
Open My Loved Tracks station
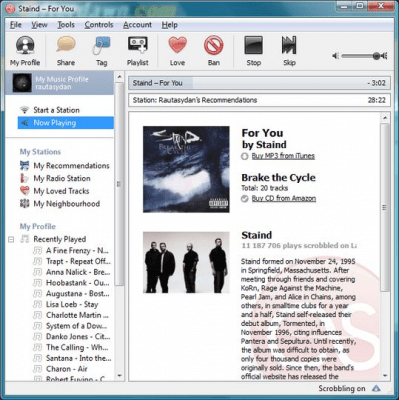(x=61, y=191)
